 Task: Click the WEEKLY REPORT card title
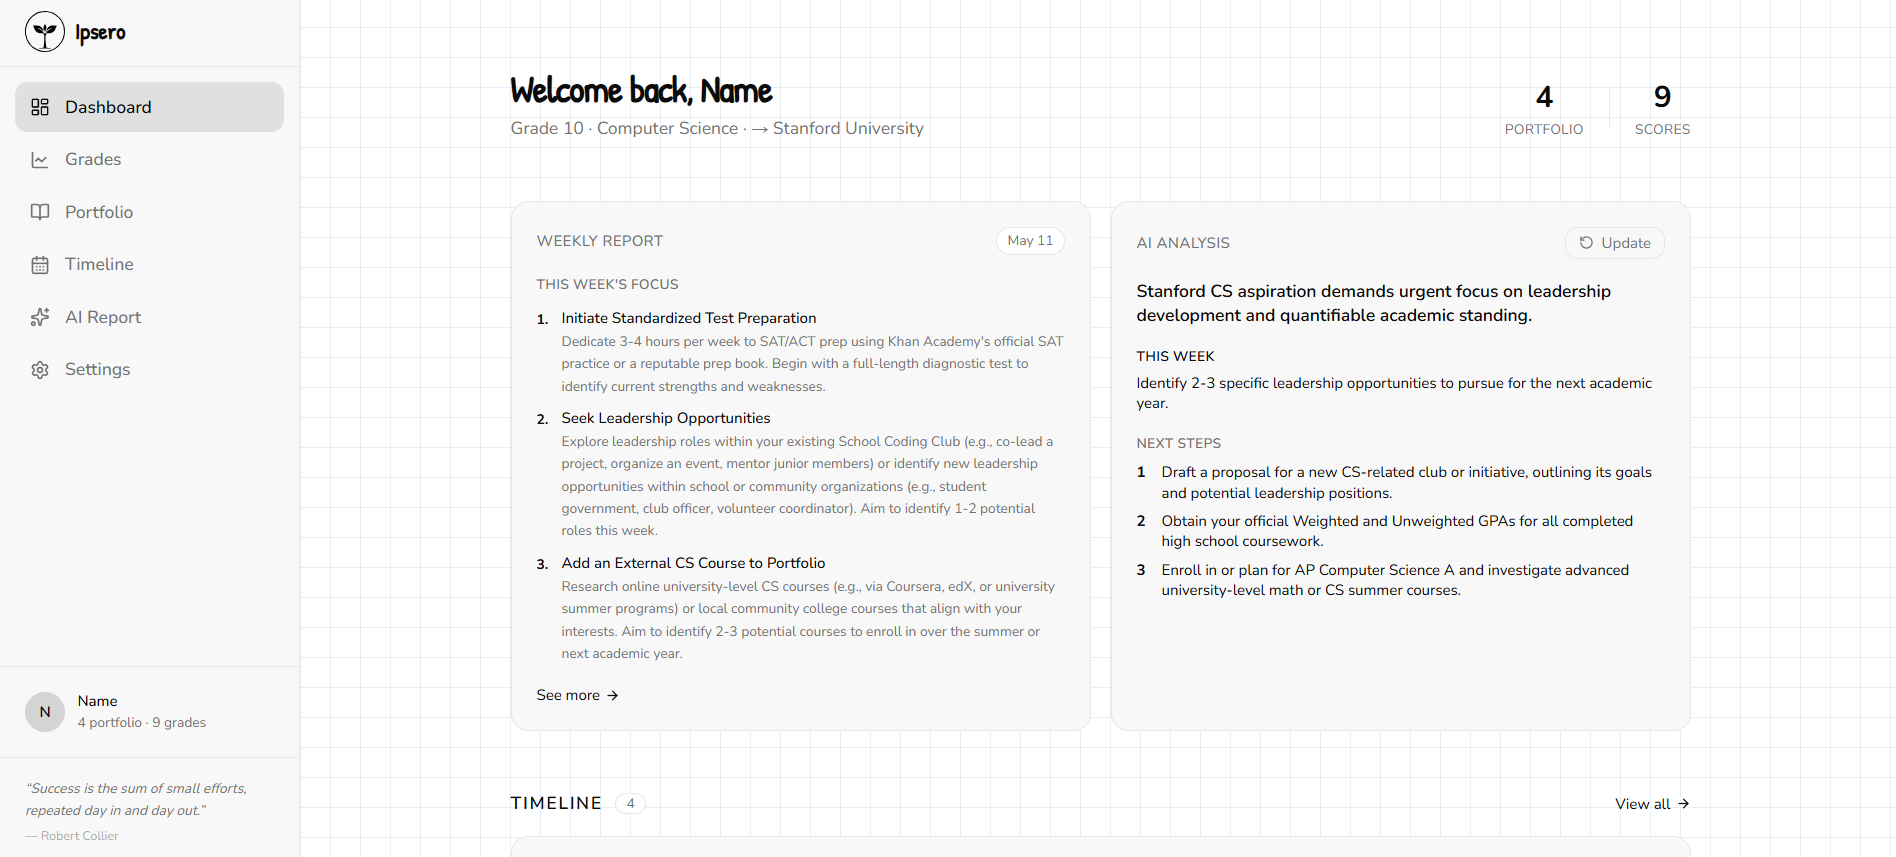click(x=600, y=241)
